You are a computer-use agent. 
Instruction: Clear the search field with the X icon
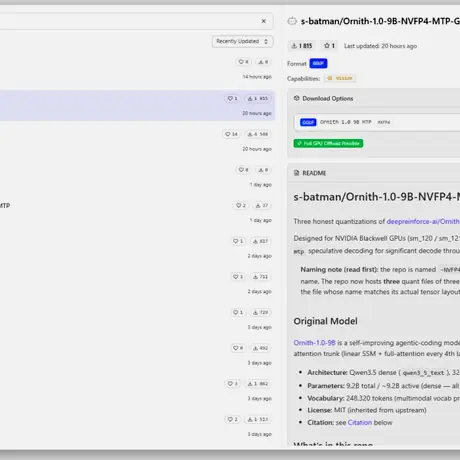click(x=264, y=21)
